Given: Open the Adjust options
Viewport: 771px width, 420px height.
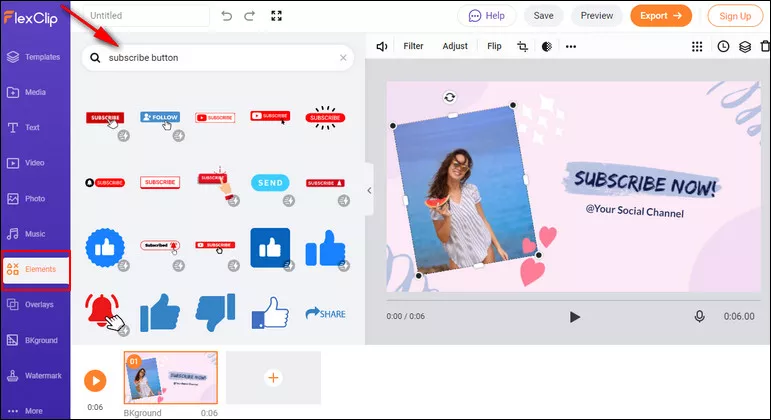Looking at the screenshot, I should 455,46.
